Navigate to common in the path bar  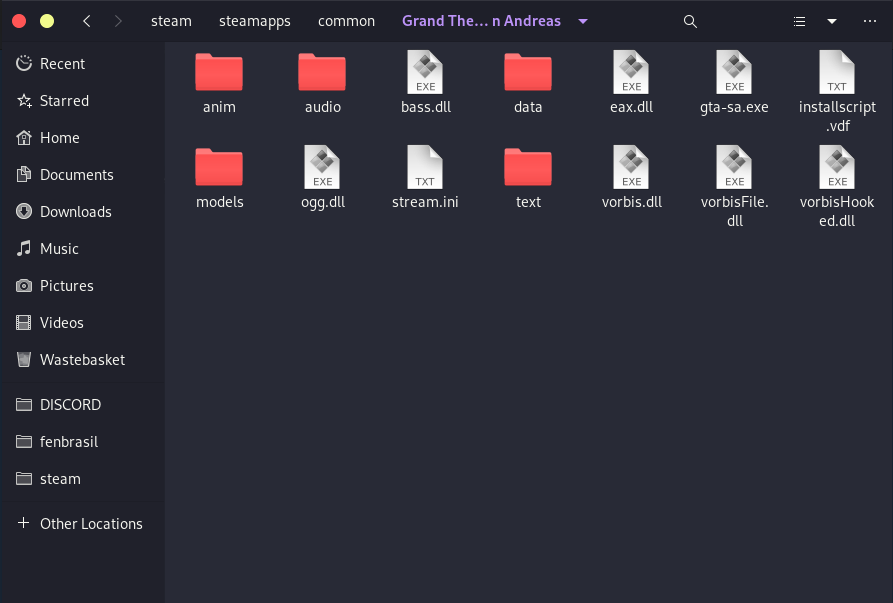click(x=346, y=21)
